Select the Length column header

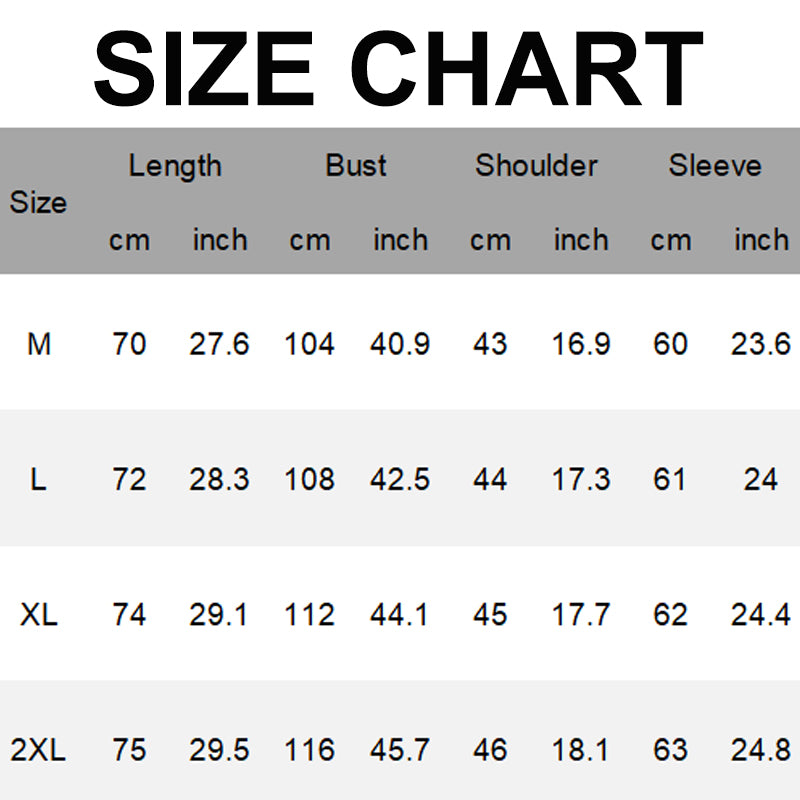click(x=175, y=166)
